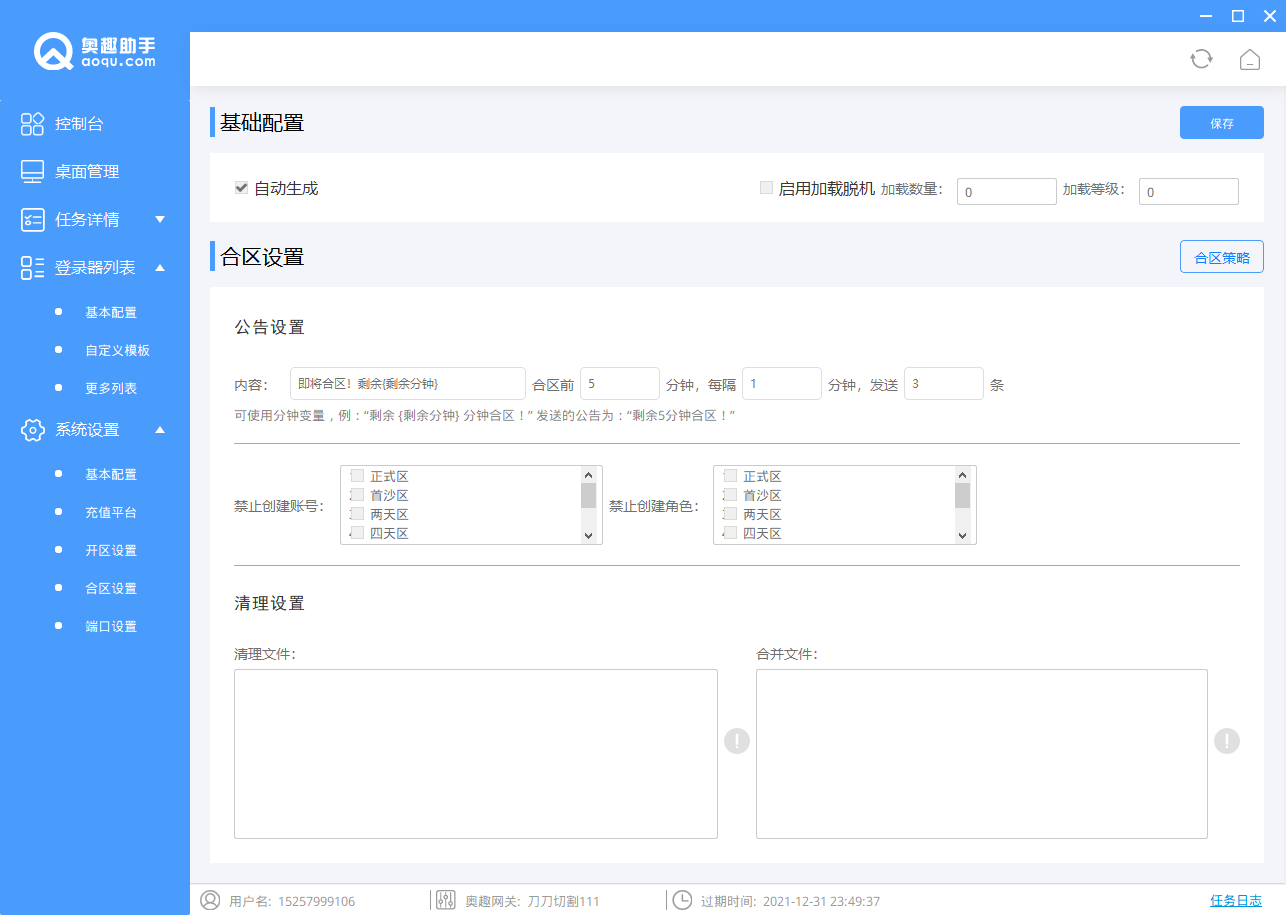
Task: Collapse the 登录器列表 menu arrow
Action: [160, 267]
